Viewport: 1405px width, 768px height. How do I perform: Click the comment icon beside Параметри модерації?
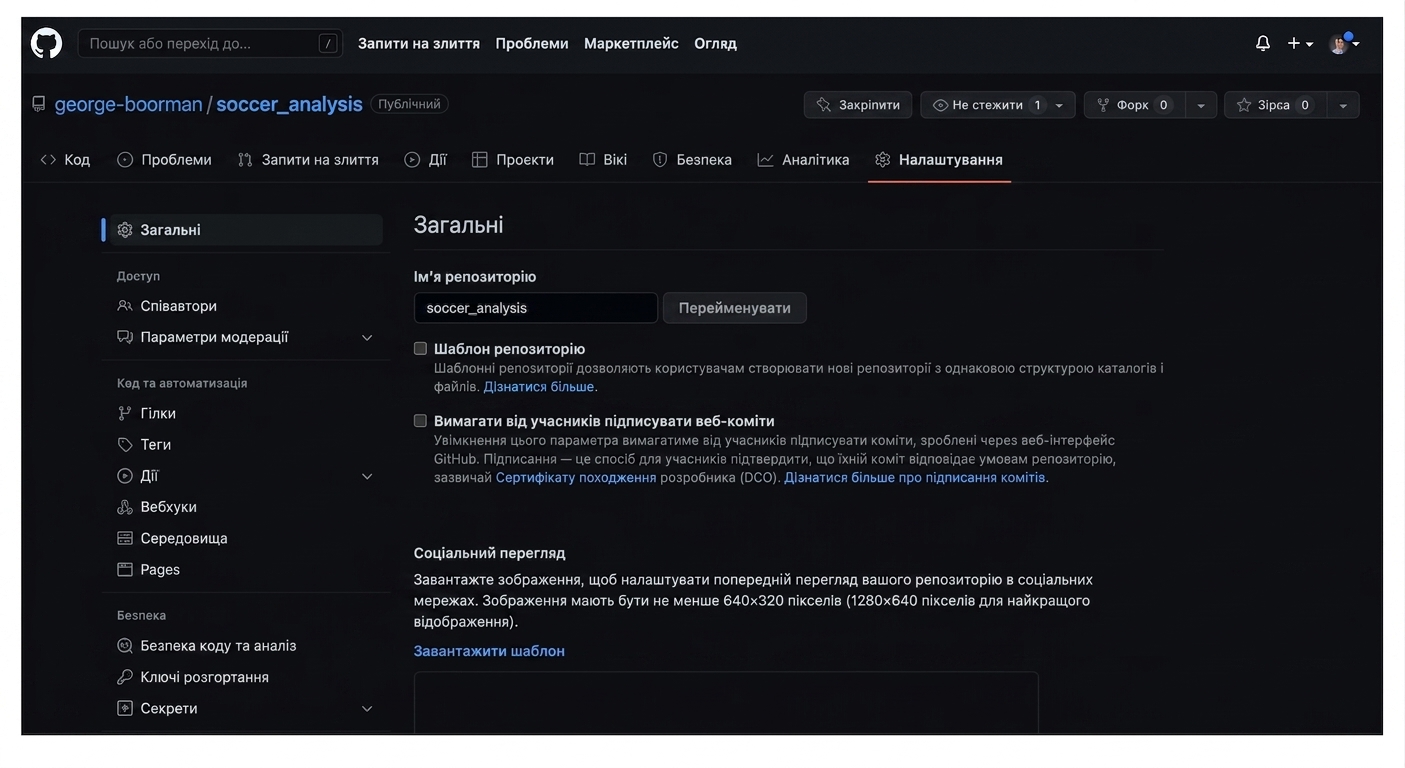pos(125,337)
